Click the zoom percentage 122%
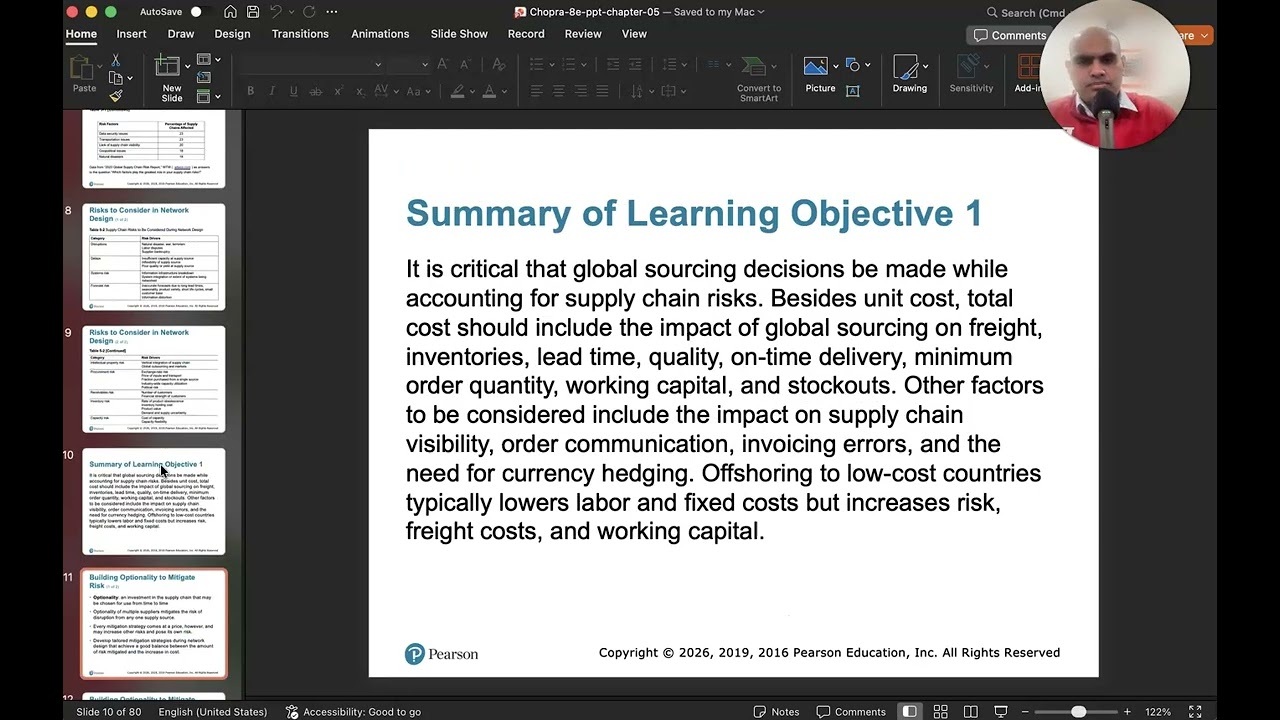This screenshot has height=720, width=1280. coord(1158,712)
